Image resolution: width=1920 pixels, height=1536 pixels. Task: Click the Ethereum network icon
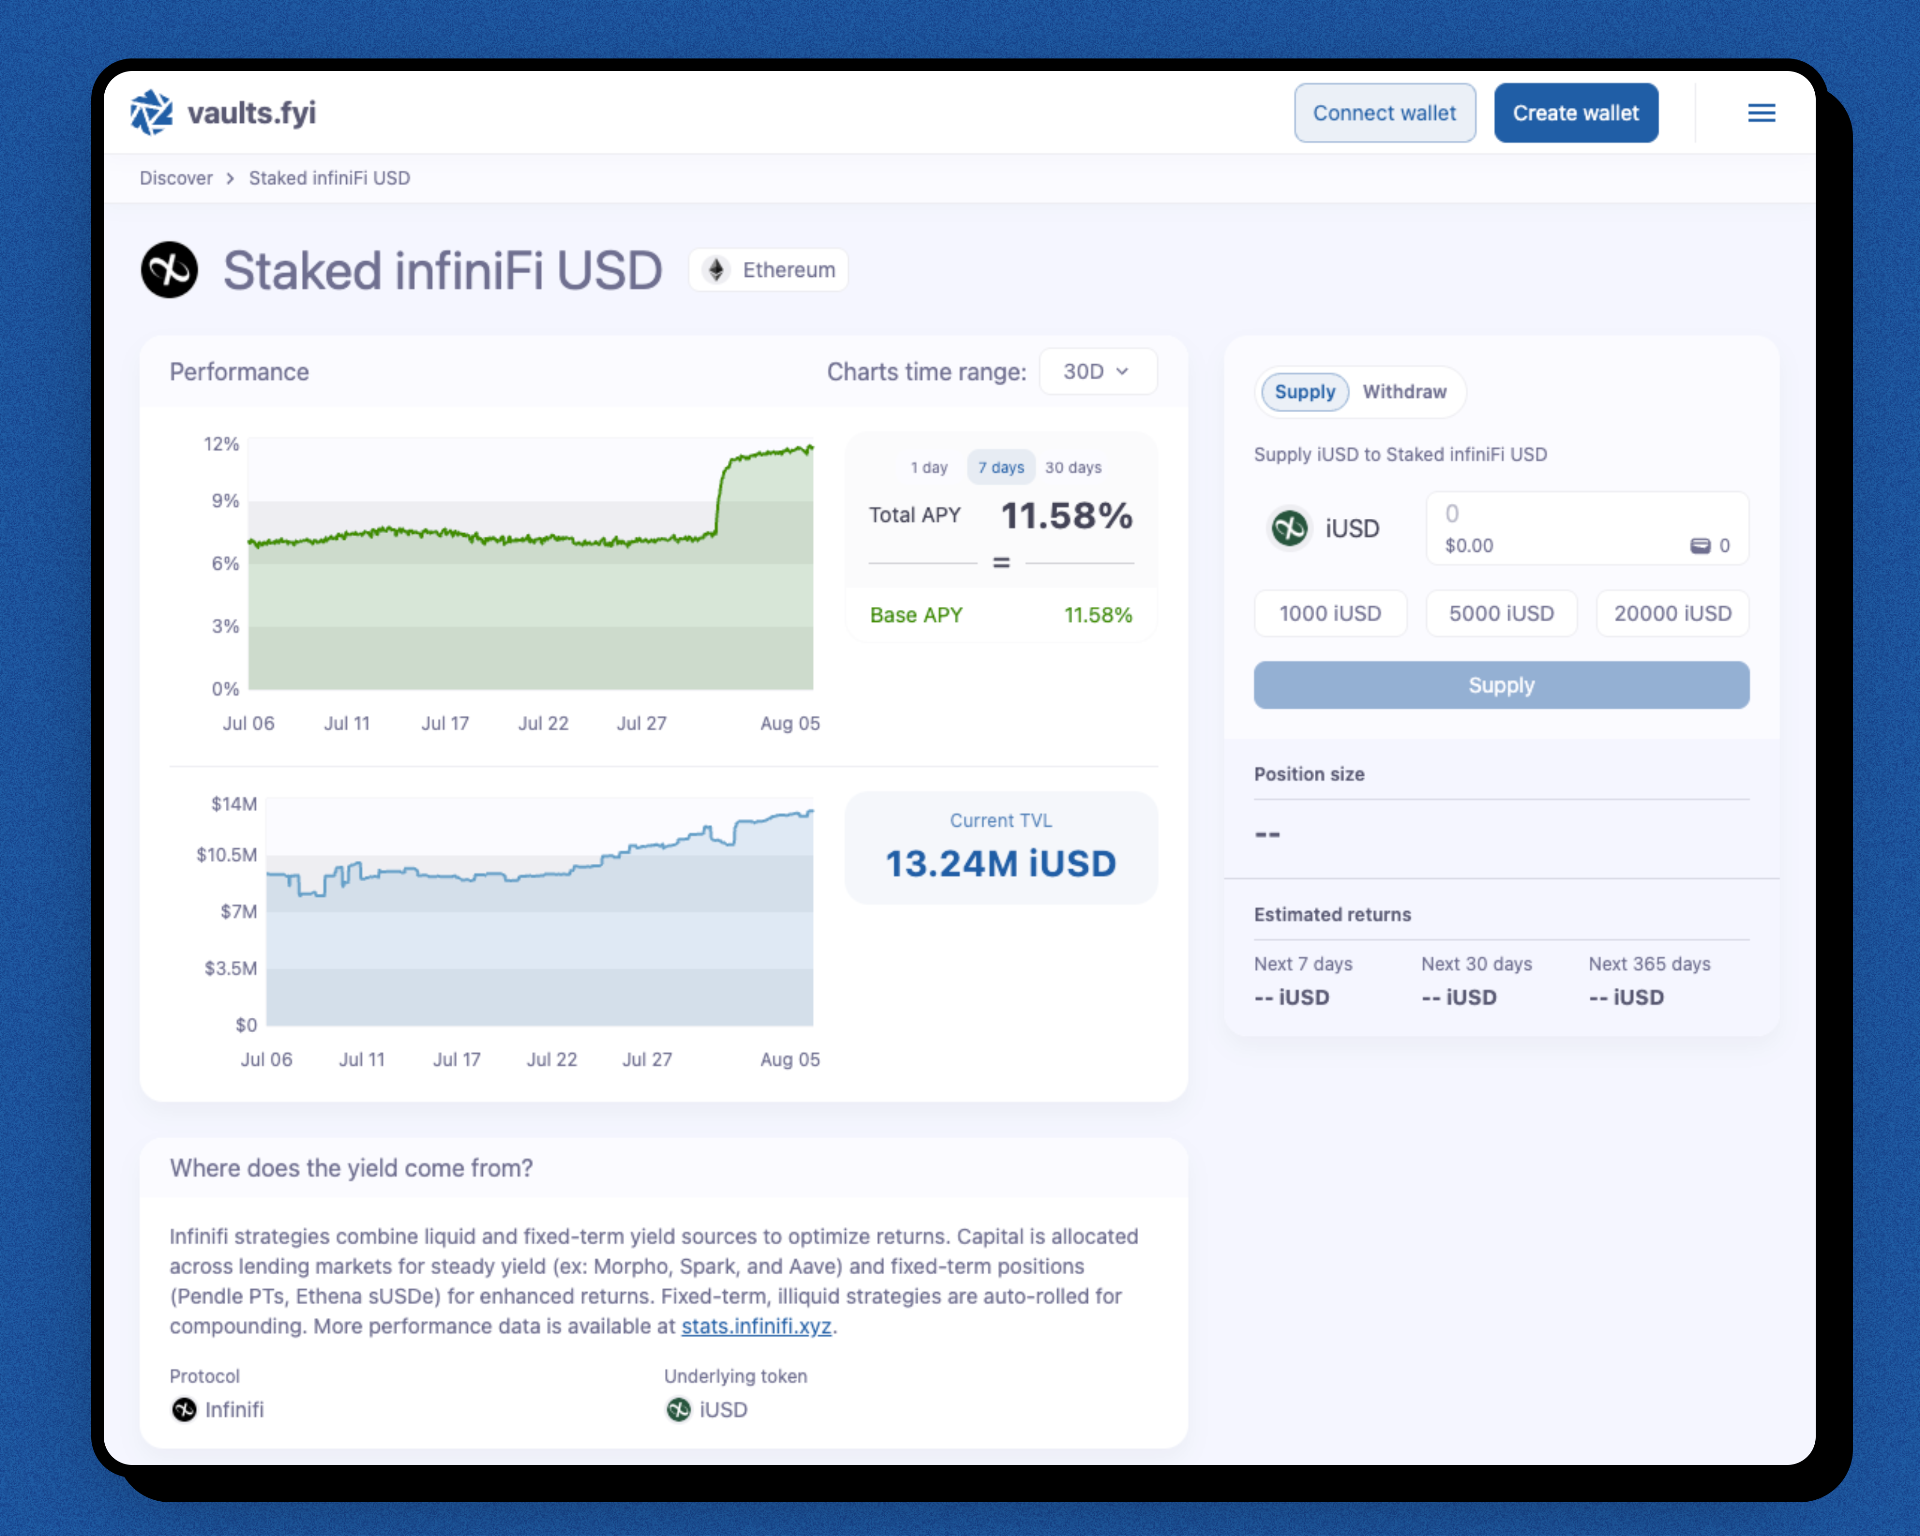point(716,270)
